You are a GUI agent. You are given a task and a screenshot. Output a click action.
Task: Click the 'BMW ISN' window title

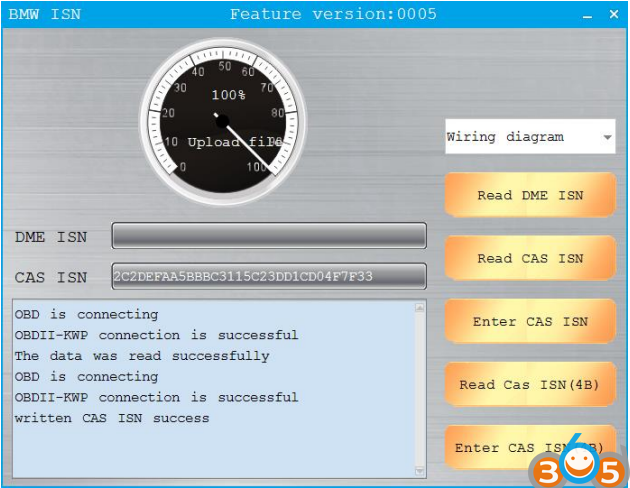(45, 14)
